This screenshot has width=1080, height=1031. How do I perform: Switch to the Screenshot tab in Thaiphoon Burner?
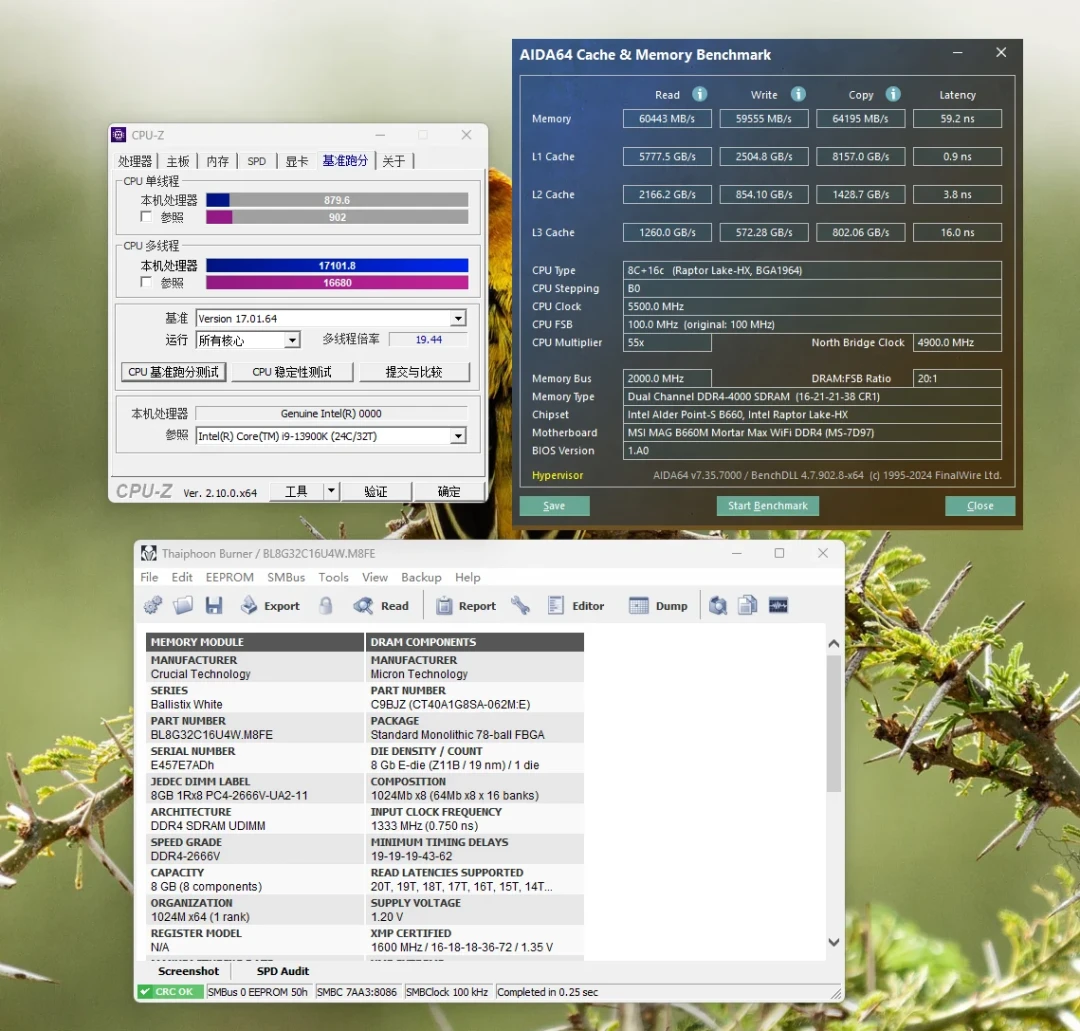coord(188,970)
